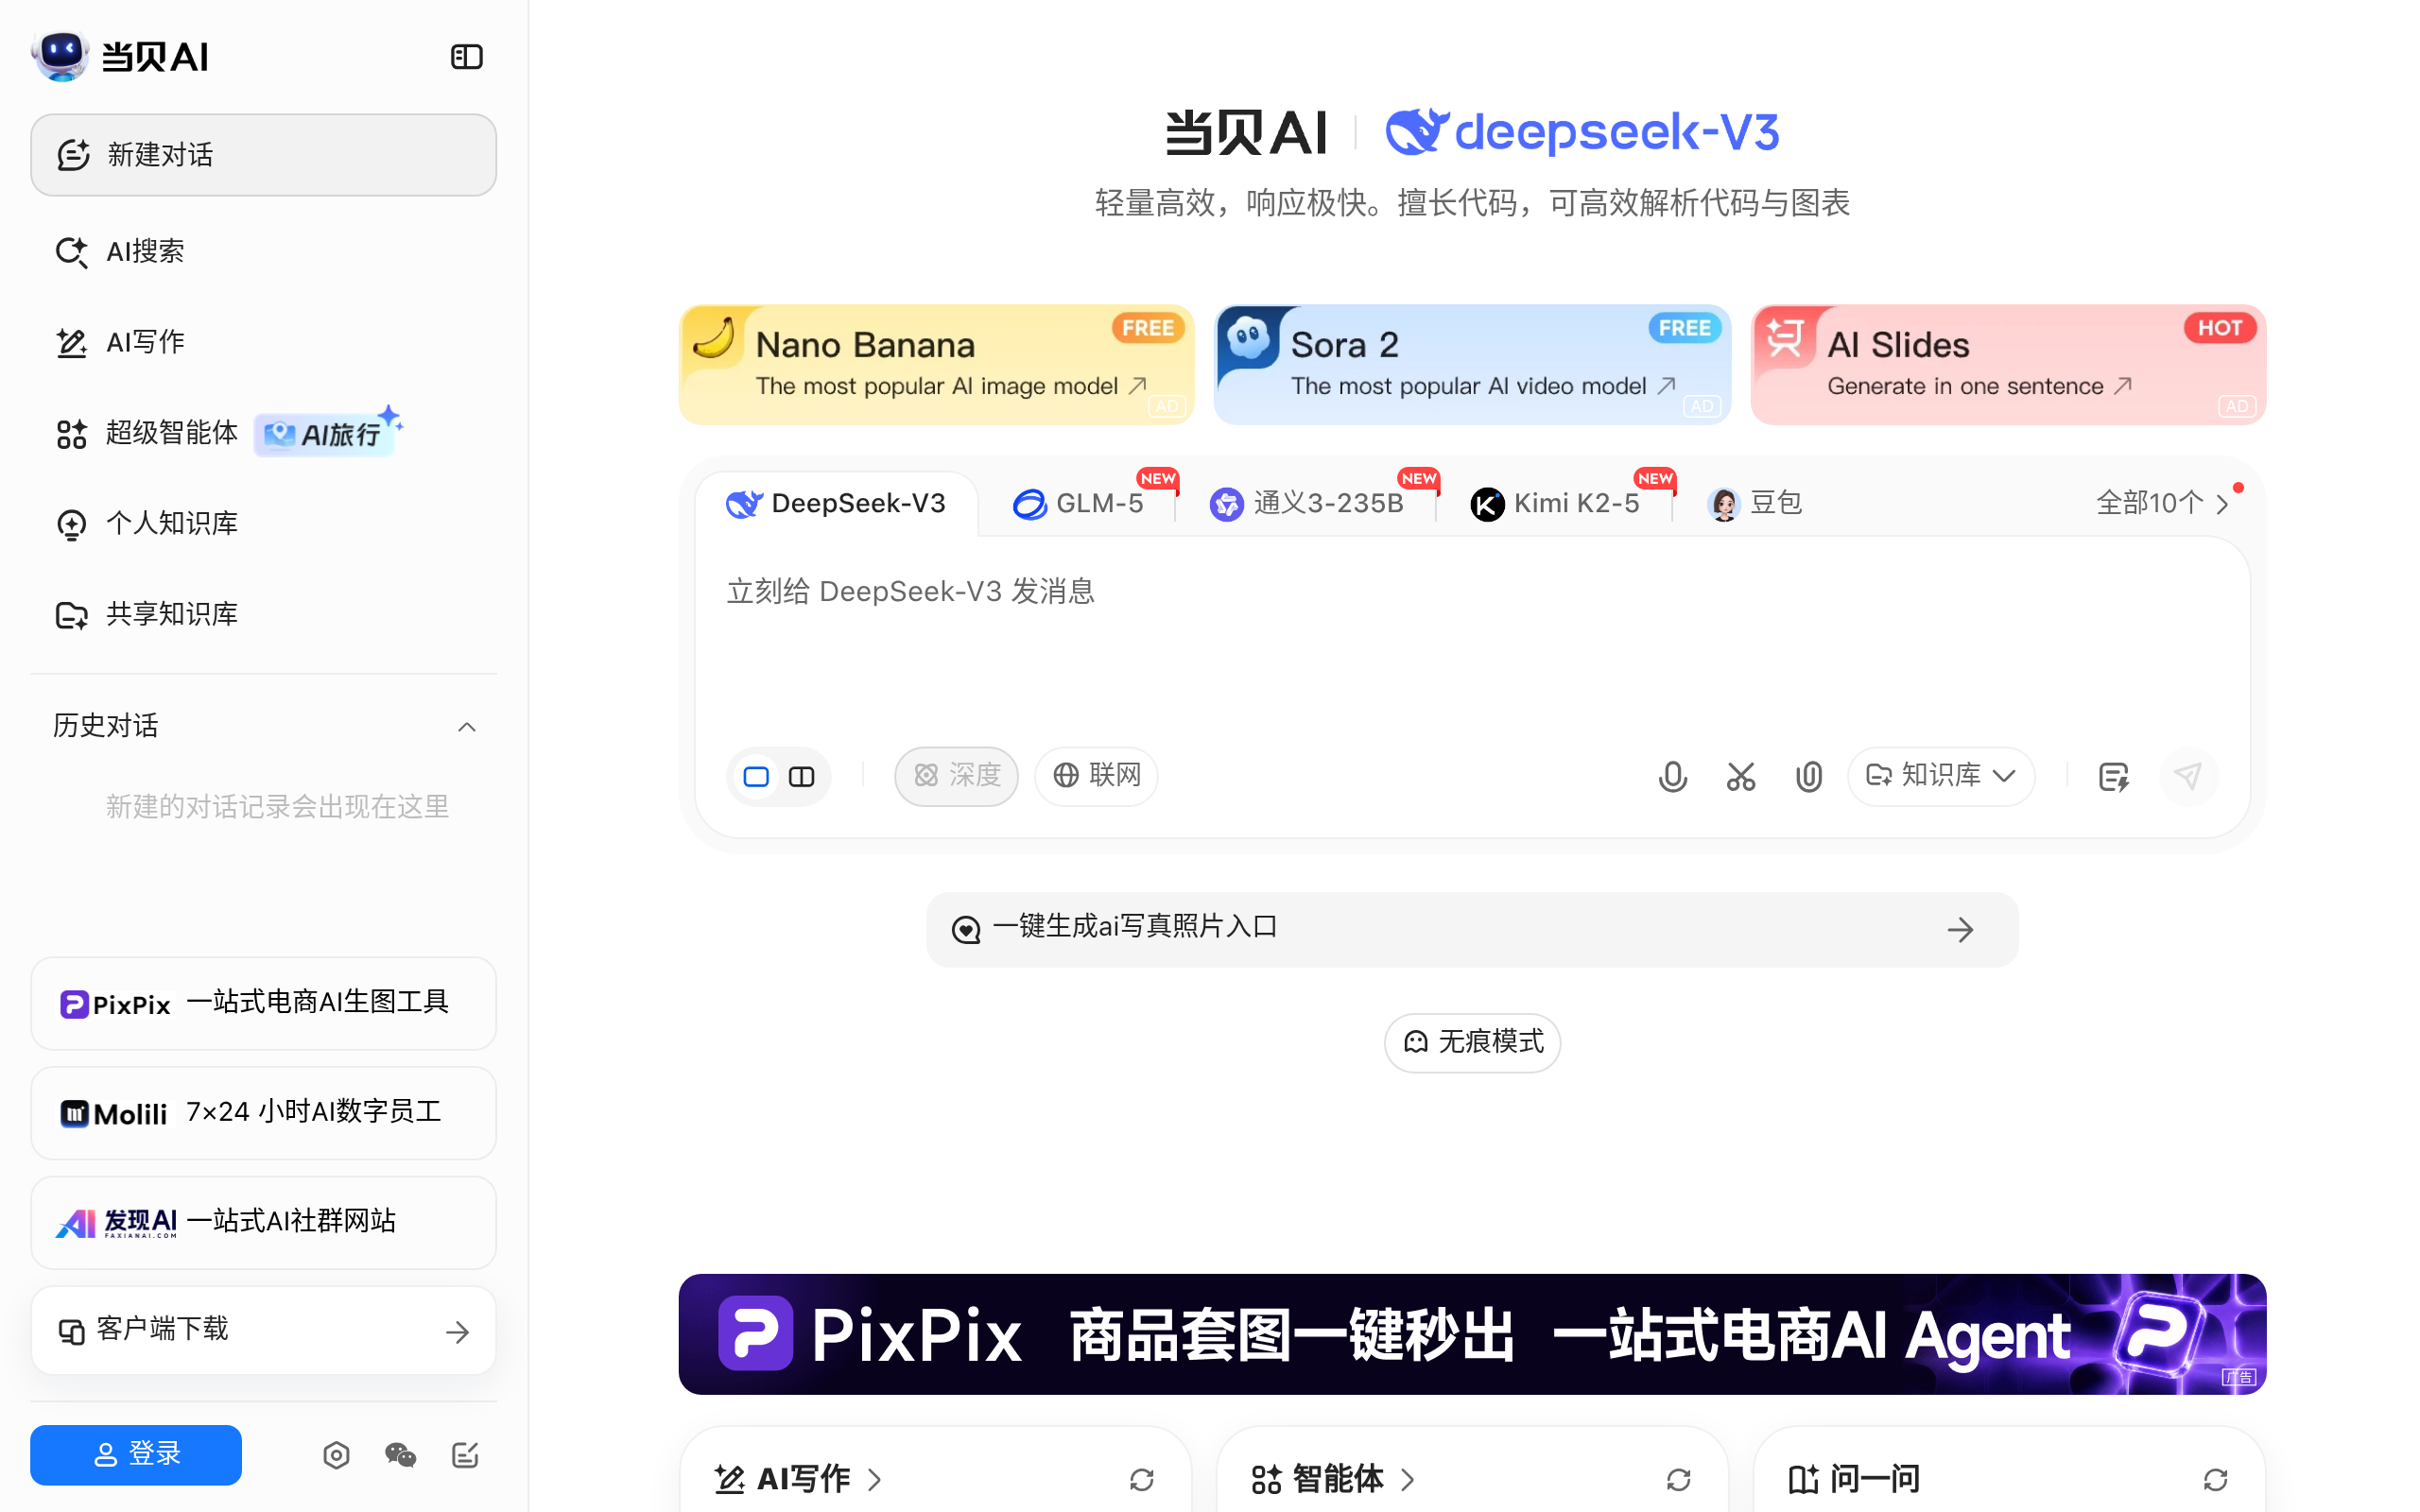
Task: Switch to the GLM-5 model tab
Action: 1078,503
